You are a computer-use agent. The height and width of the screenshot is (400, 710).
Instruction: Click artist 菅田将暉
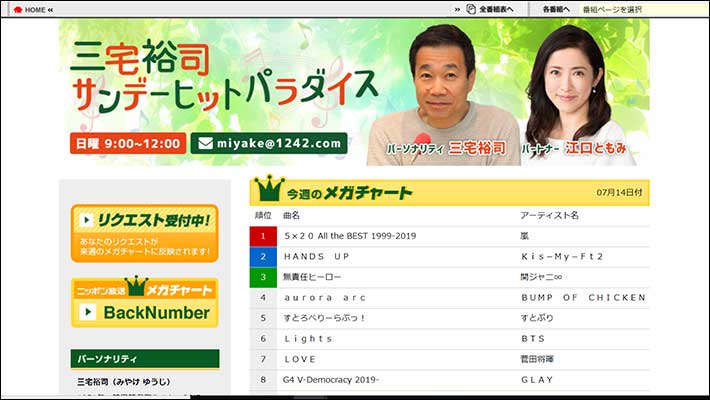coord(537,359)
